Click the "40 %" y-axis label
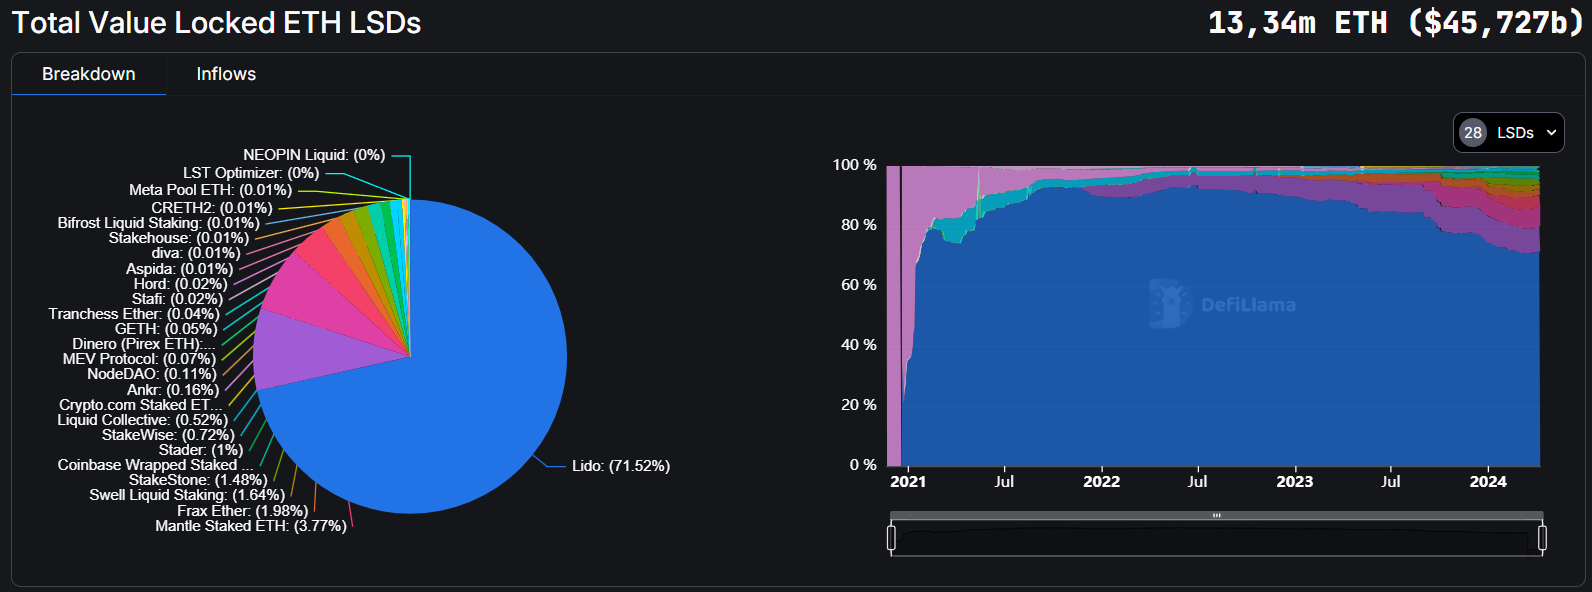This screenshot has width=1592, height=592. tap(859, 345)
